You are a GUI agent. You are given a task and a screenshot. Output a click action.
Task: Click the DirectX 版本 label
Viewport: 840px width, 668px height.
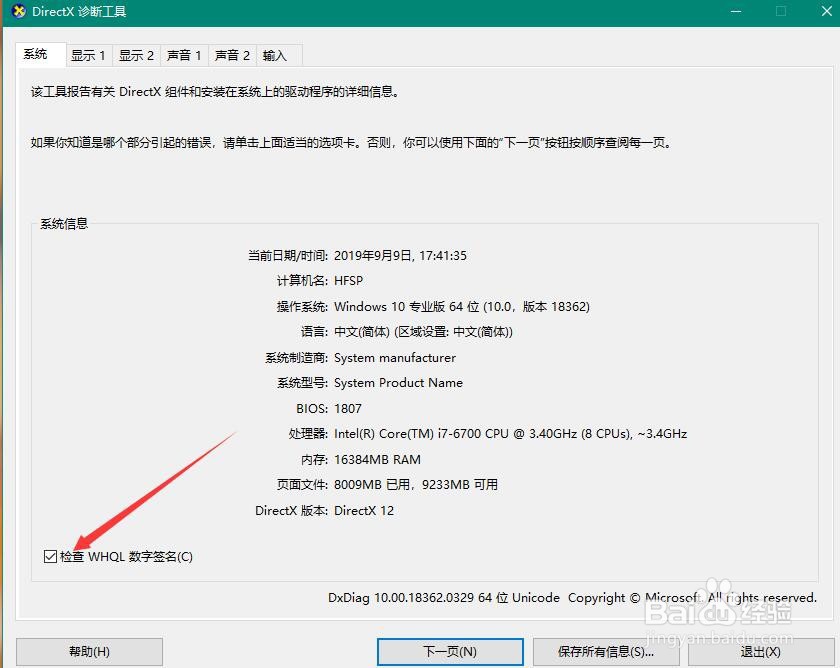click(x=291, y=511)
